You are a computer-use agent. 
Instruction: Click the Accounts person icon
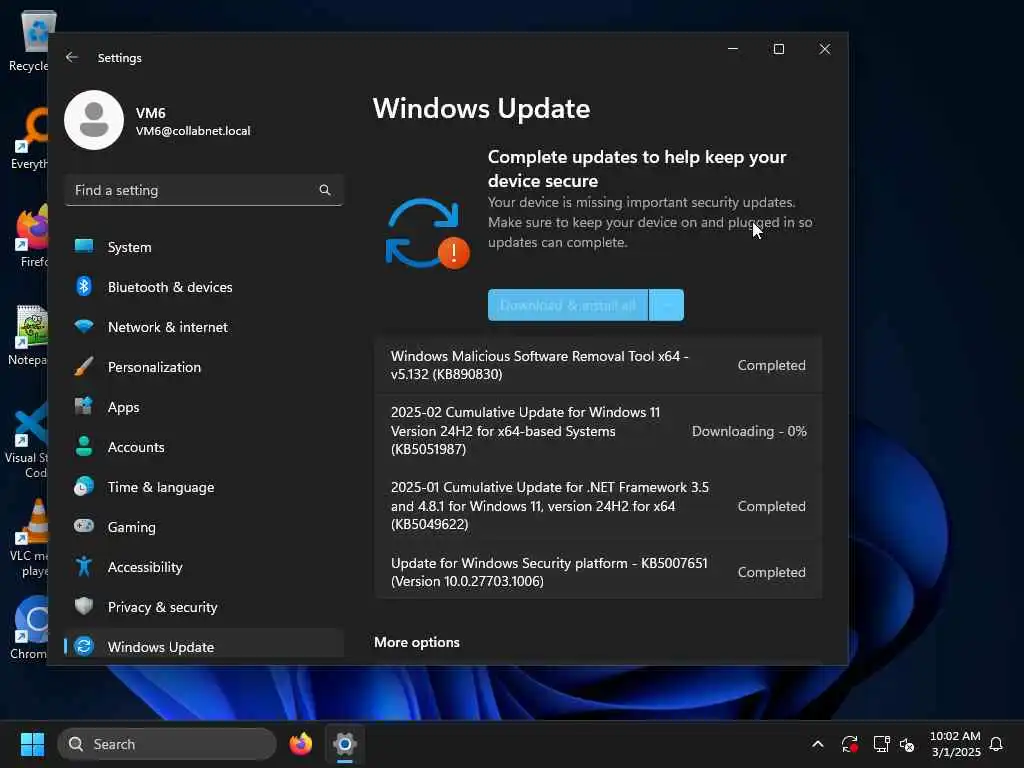tap(84, 446)
